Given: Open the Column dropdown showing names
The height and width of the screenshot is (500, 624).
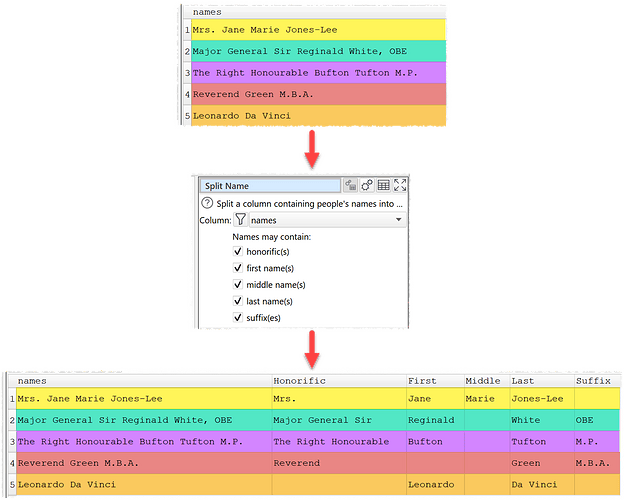Looking at the screenshot, I should [328, 220].
